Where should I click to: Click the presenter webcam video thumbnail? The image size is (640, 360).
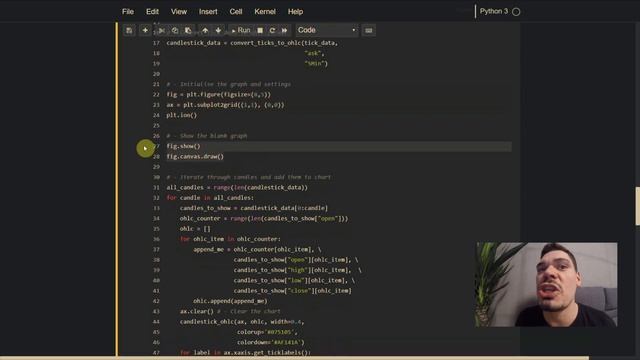[x=547, y=284]
